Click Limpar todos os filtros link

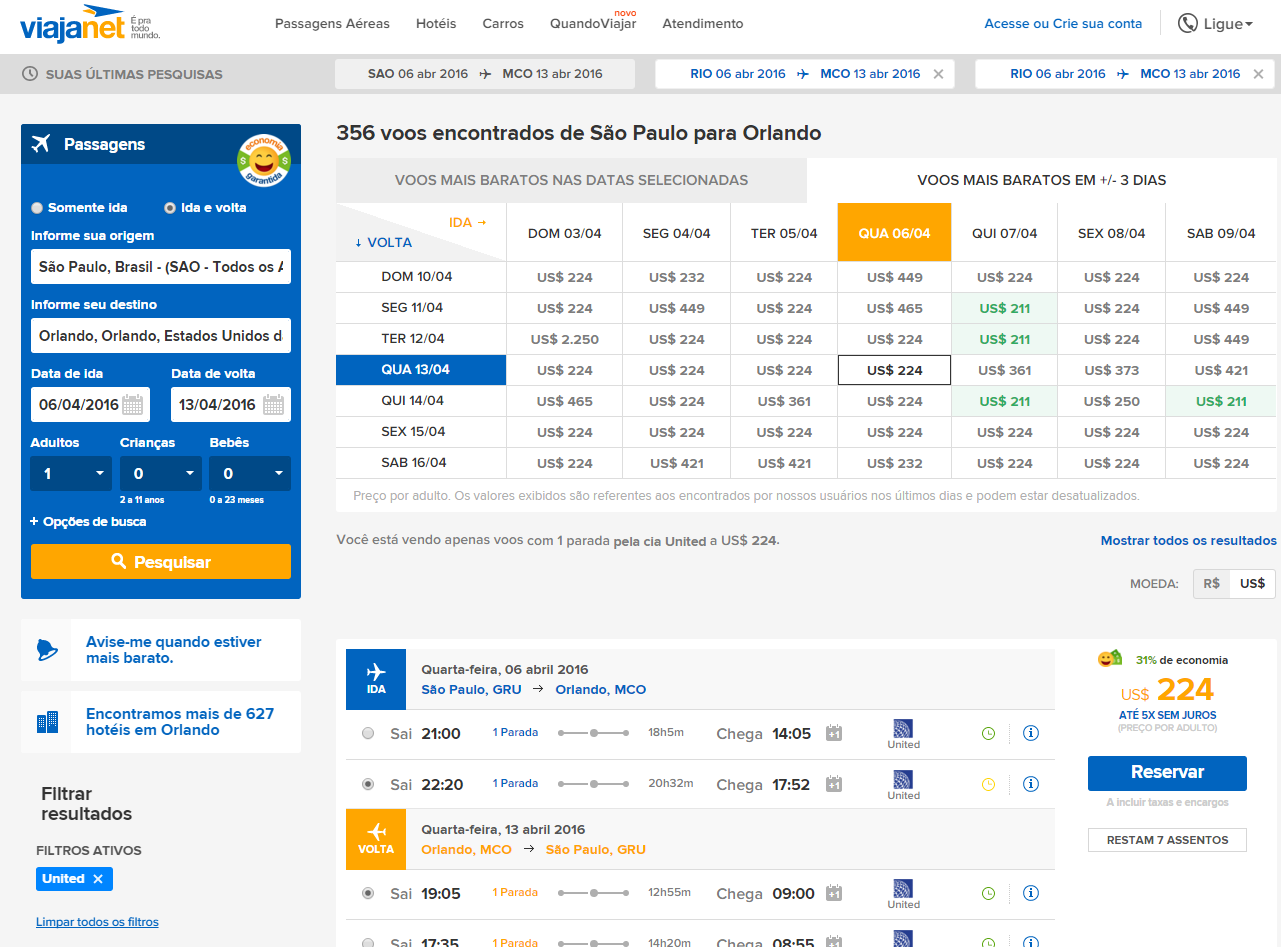(x=97, y=922)
